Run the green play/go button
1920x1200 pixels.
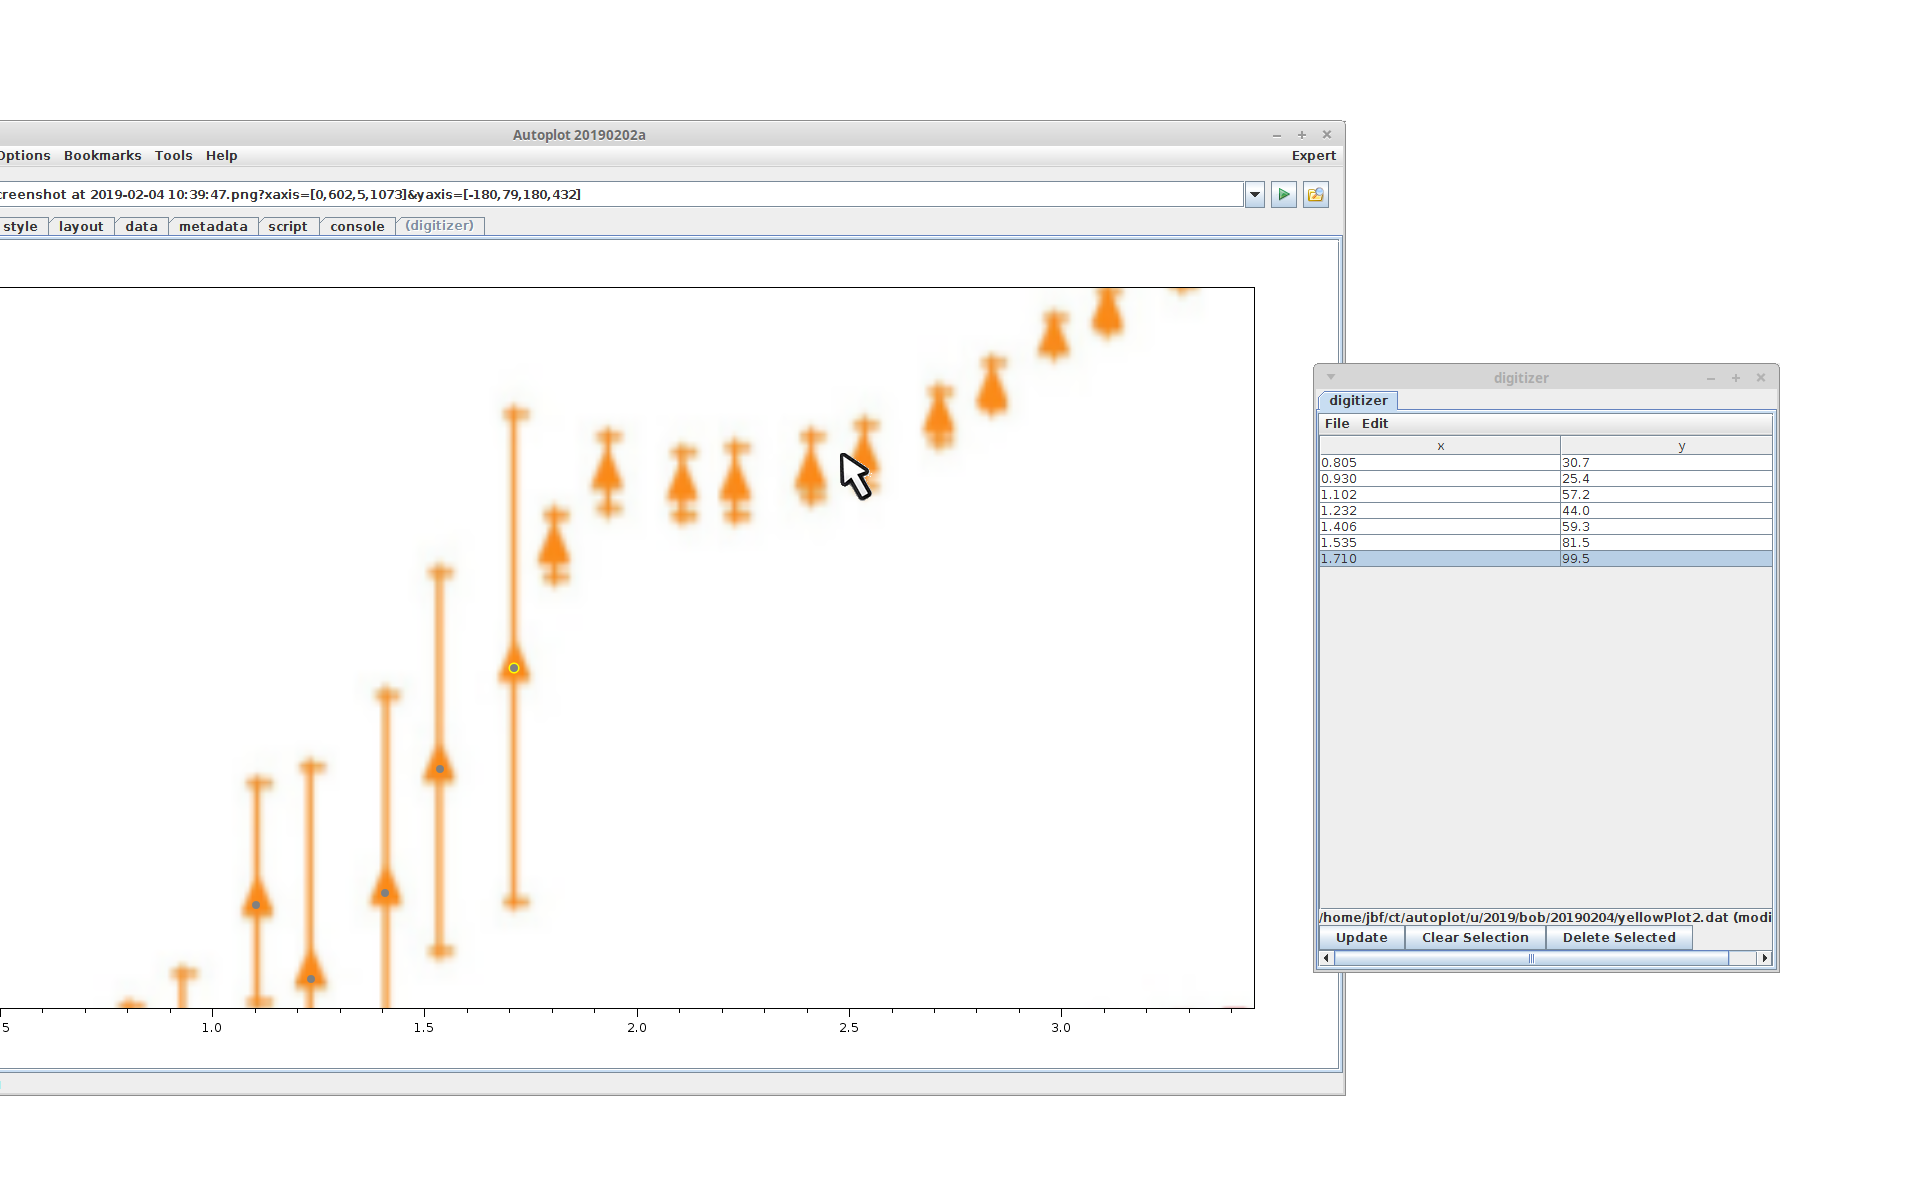tap(1284, 195)
